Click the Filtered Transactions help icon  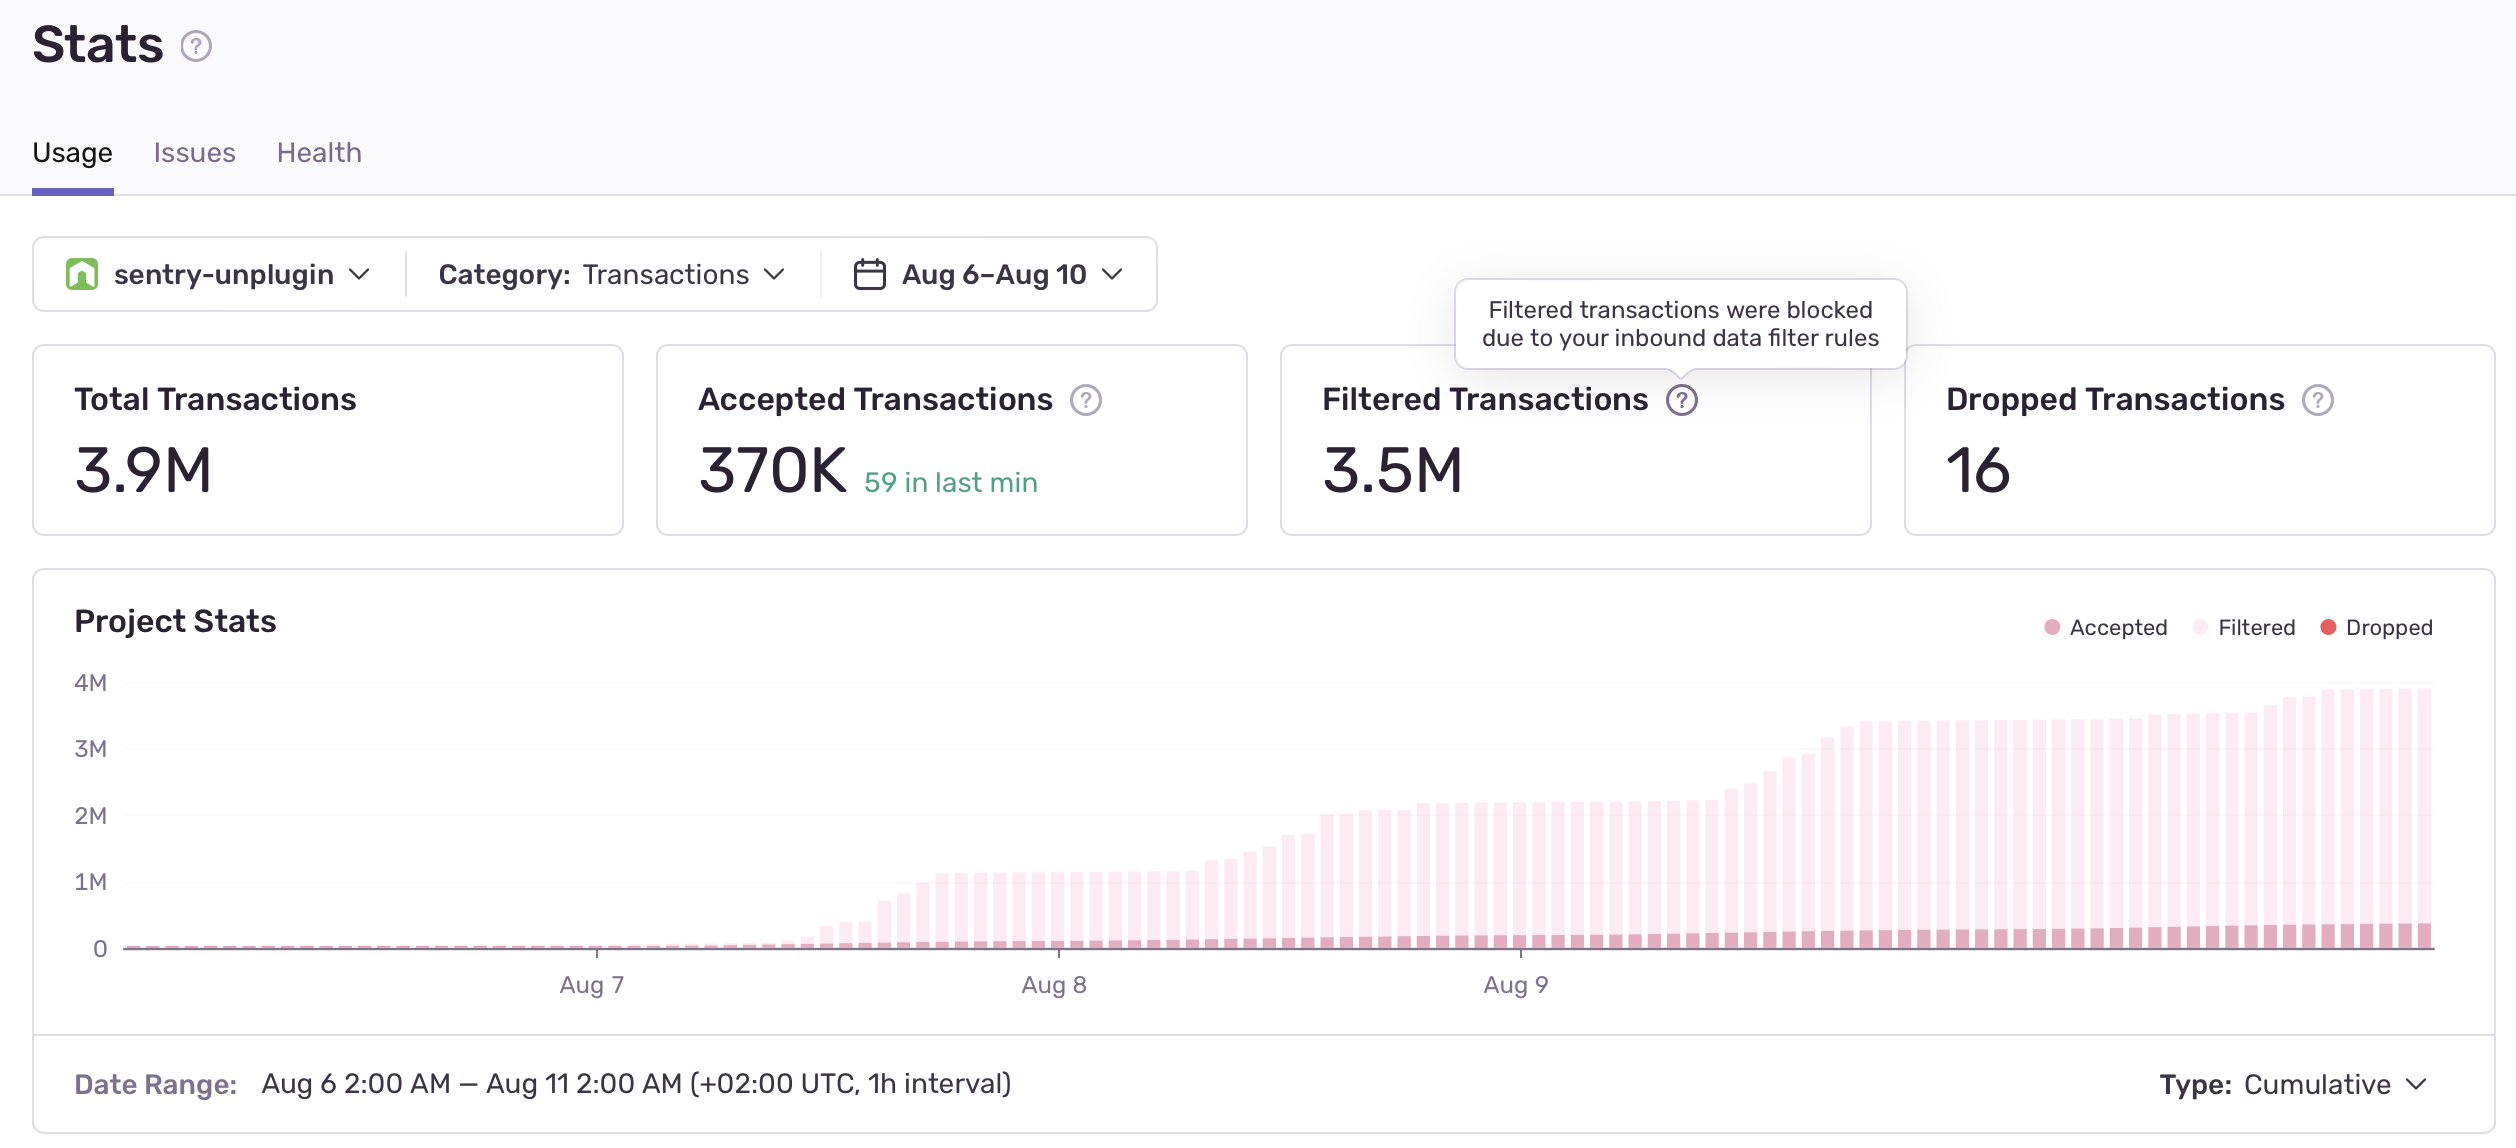tap(1682, 400)
